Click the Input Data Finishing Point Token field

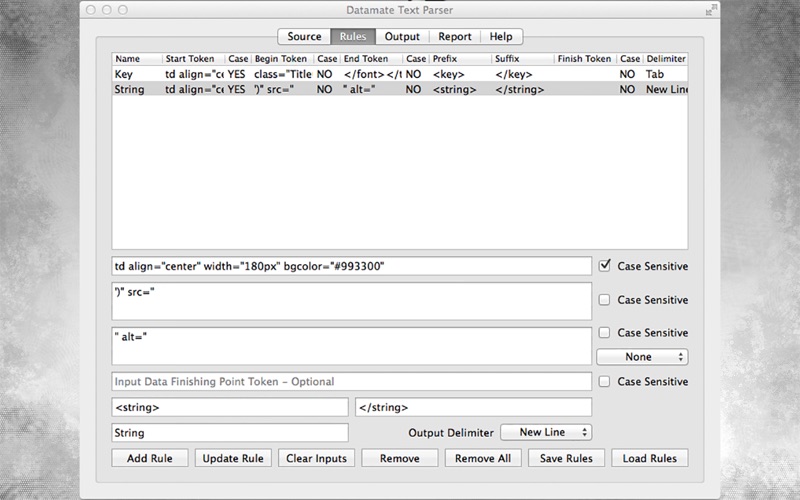(352, 382)
